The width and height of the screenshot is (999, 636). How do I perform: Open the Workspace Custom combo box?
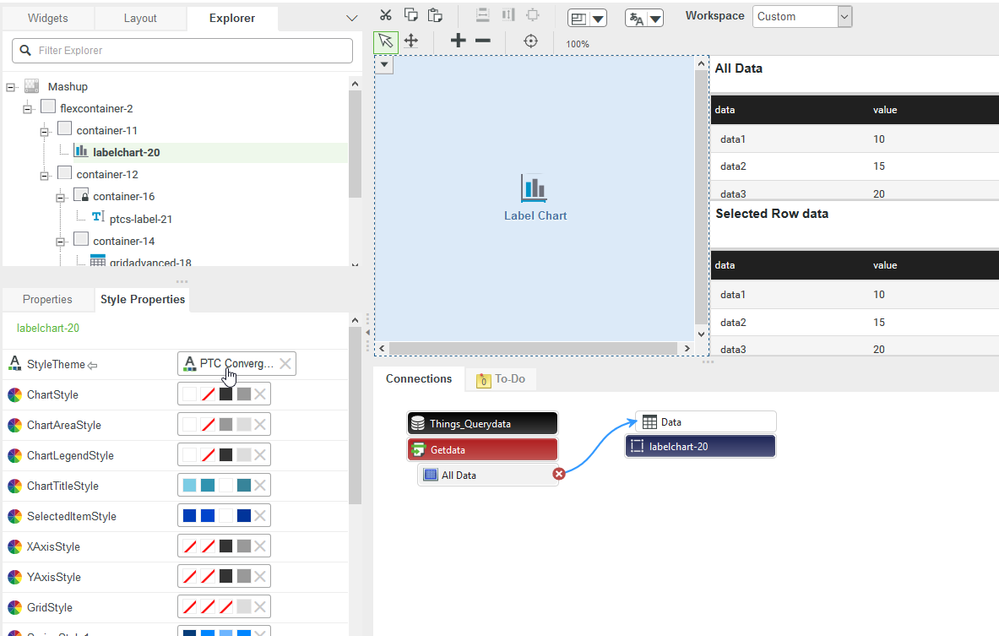coord(802,17)
